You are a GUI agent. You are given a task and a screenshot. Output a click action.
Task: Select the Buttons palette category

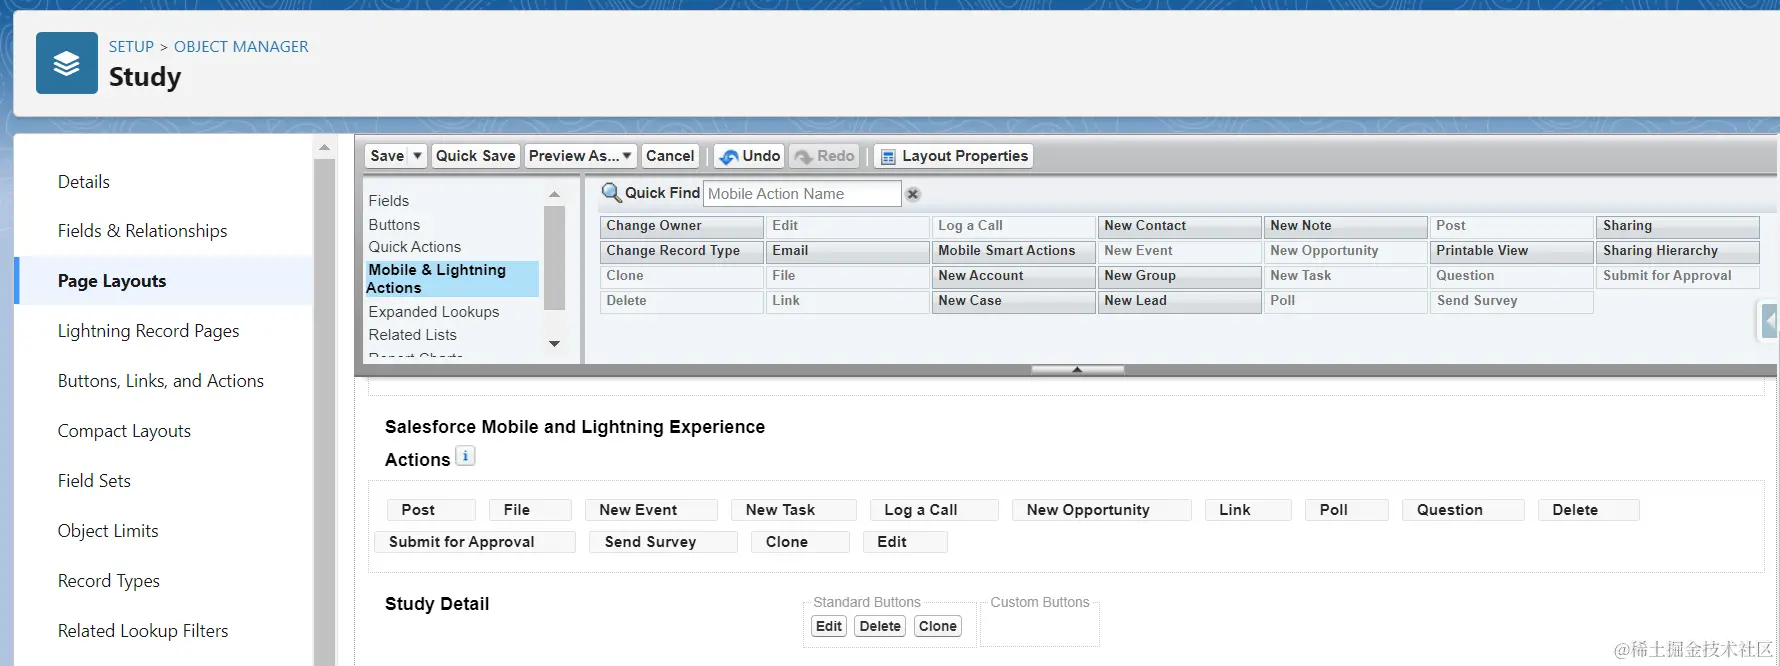coord(394,225)
